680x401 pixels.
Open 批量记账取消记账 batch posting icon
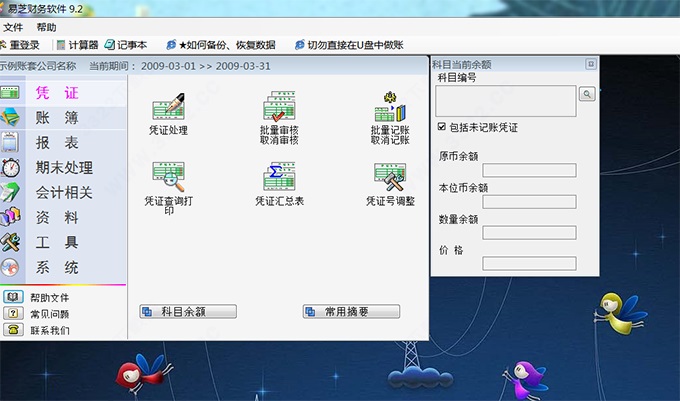[x=390, y=107]
